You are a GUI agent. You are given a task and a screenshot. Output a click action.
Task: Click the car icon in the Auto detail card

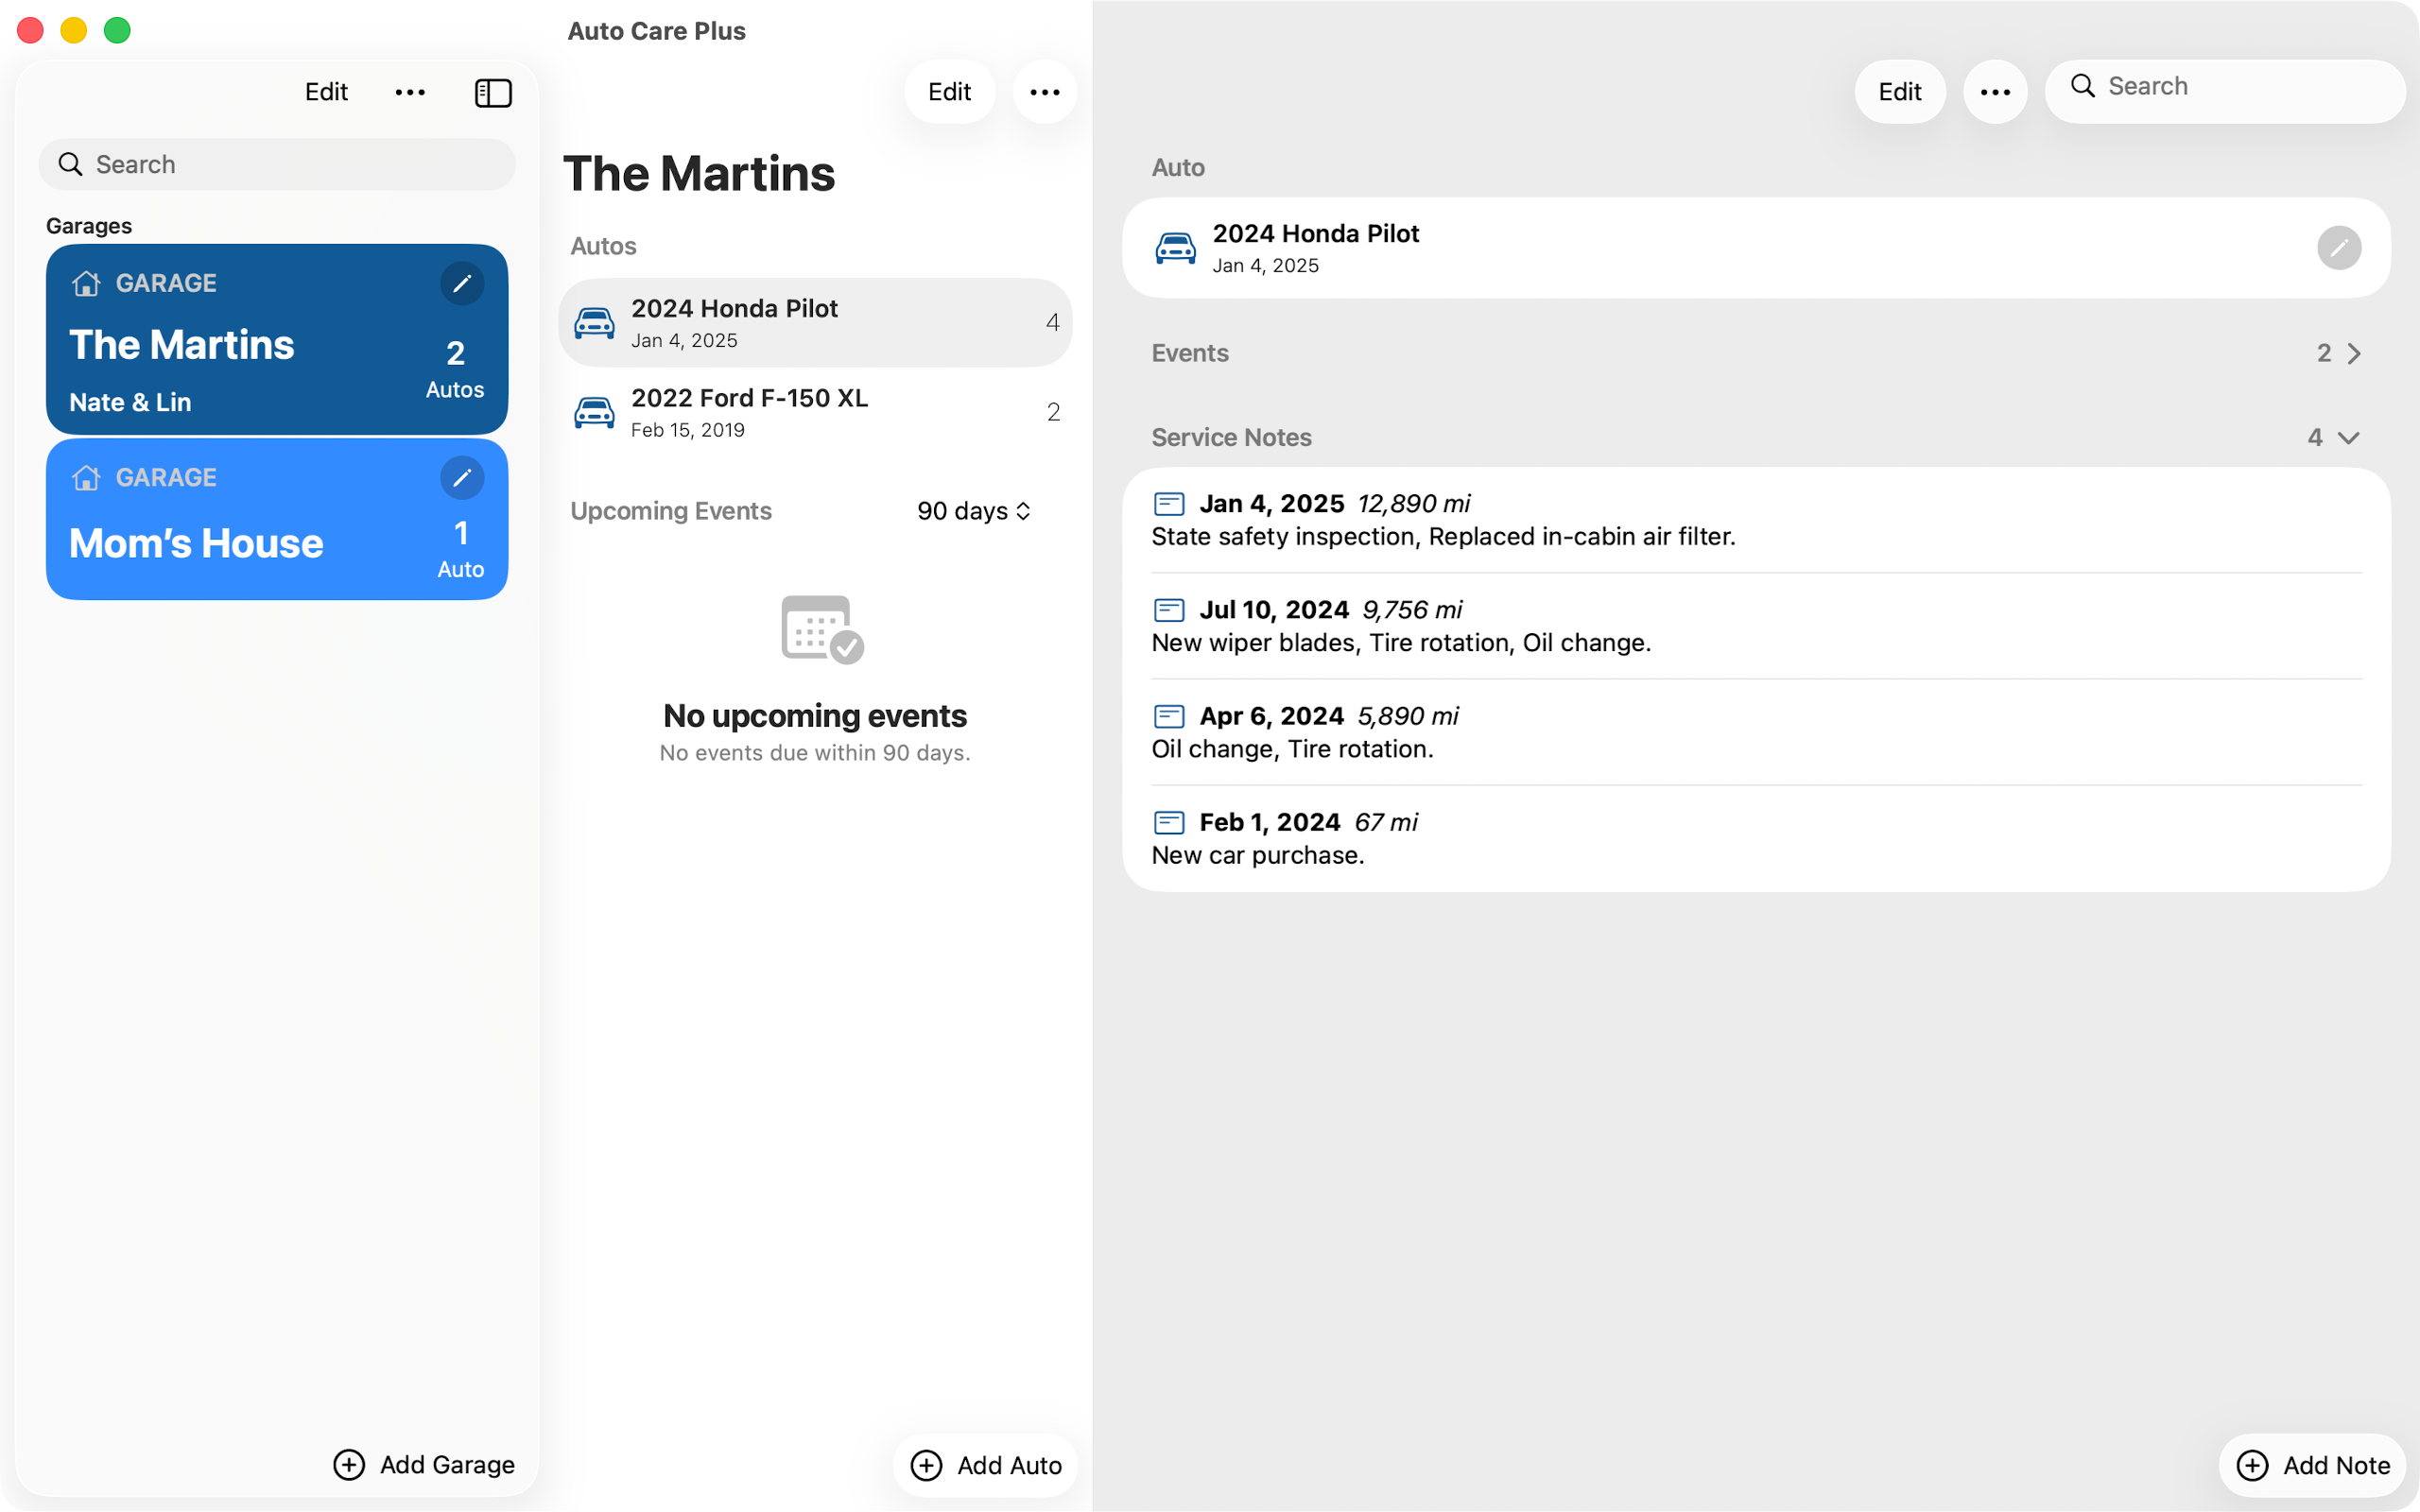[1175, 248]
